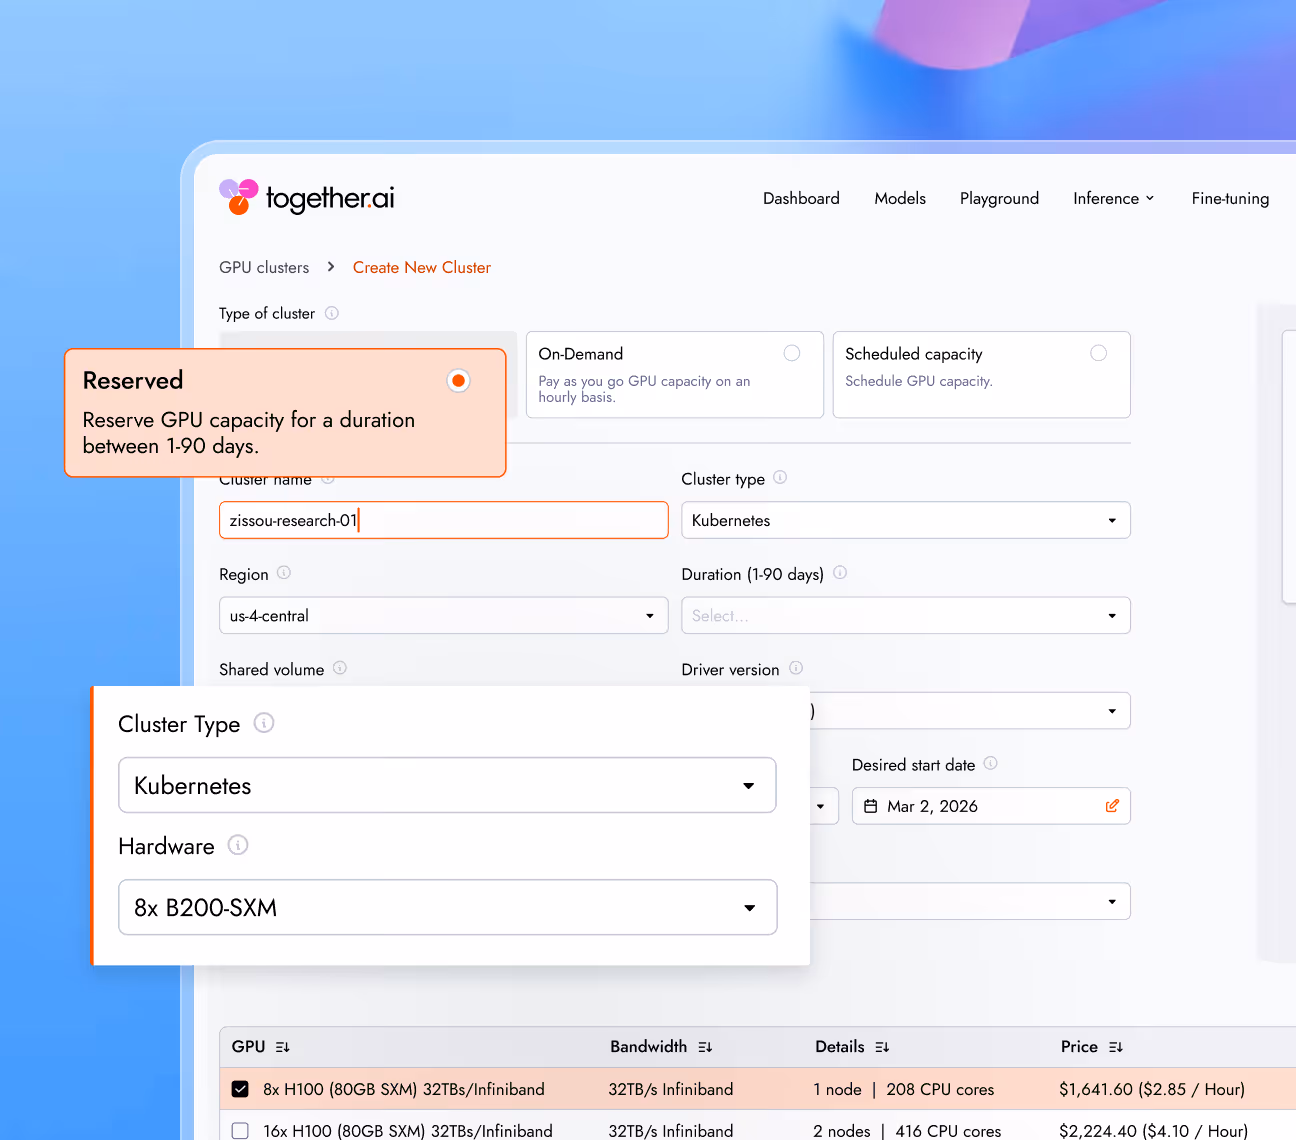Click breadcrumb chevron after GPU clusters

(331, 267)
